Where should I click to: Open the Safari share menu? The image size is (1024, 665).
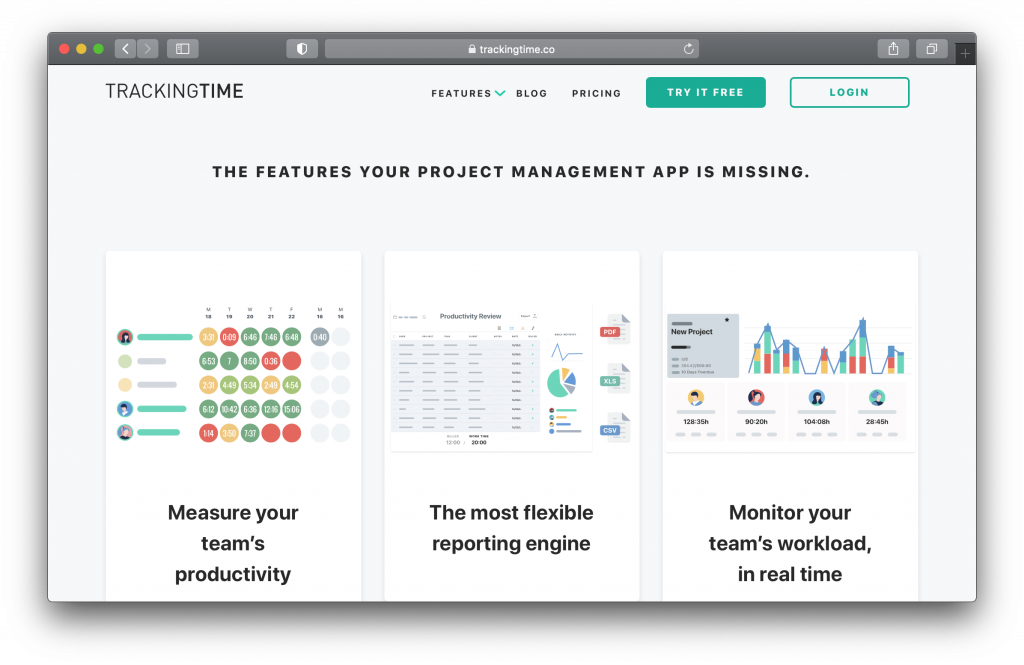(x=893, y=49)
